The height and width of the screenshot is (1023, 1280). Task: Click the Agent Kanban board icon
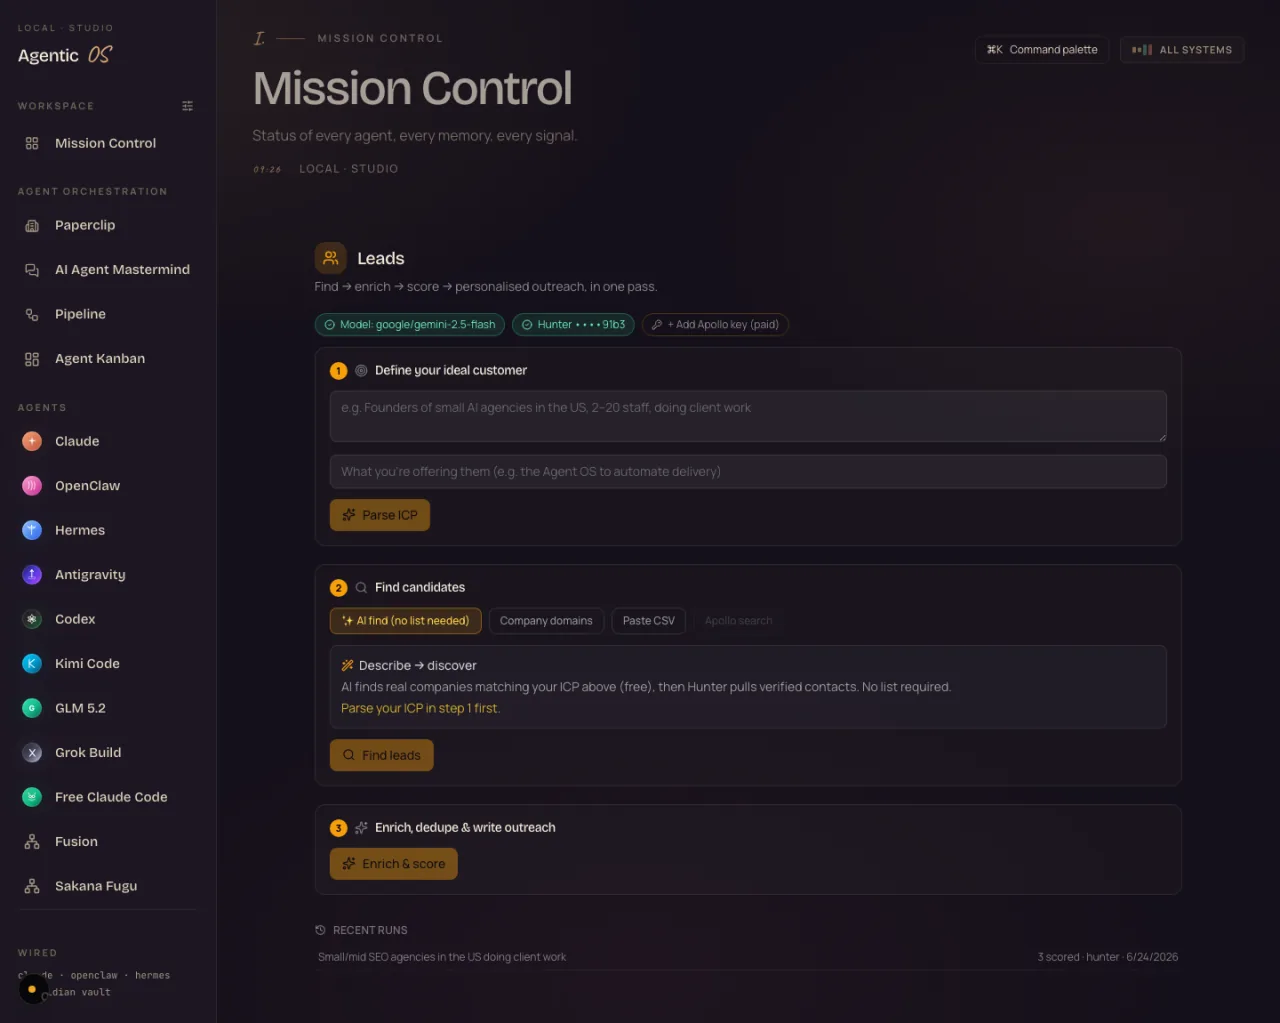pyautogui.click(x=32, y=359)
